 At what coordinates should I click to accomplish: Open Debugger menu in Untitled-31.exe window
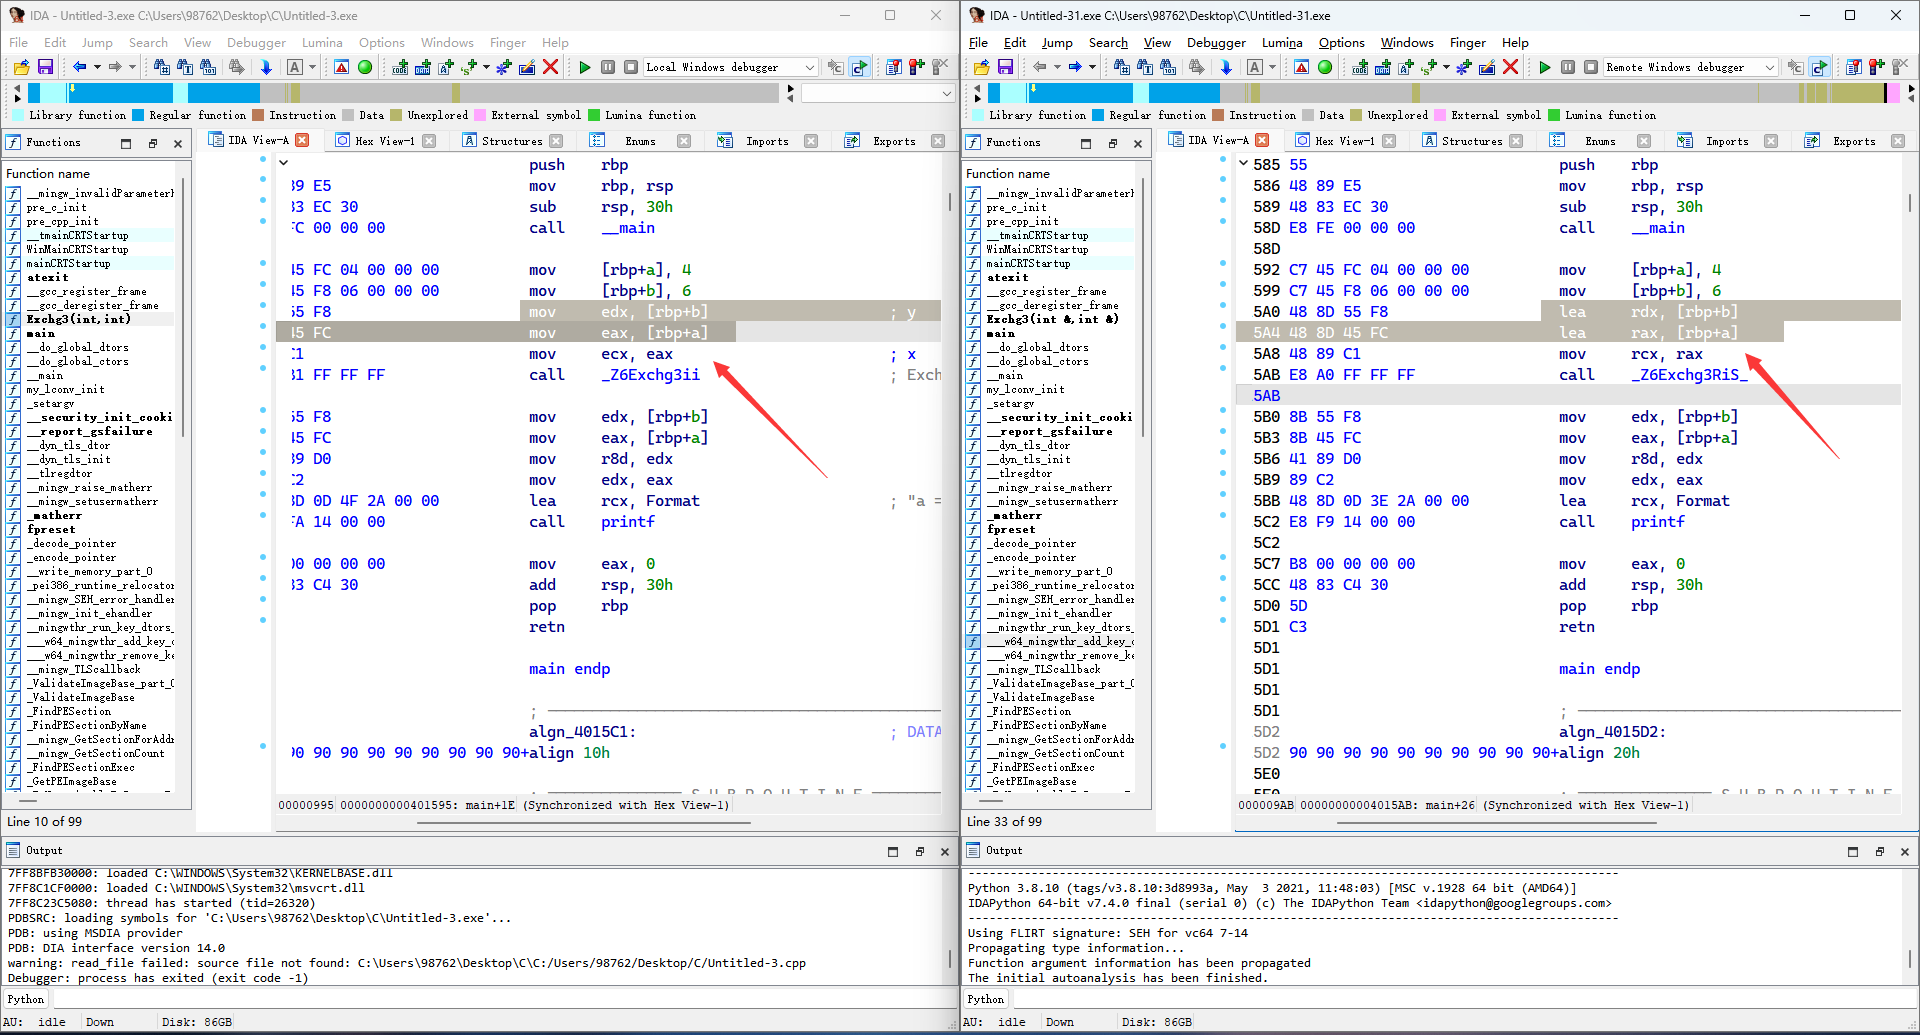(1216, 43)
